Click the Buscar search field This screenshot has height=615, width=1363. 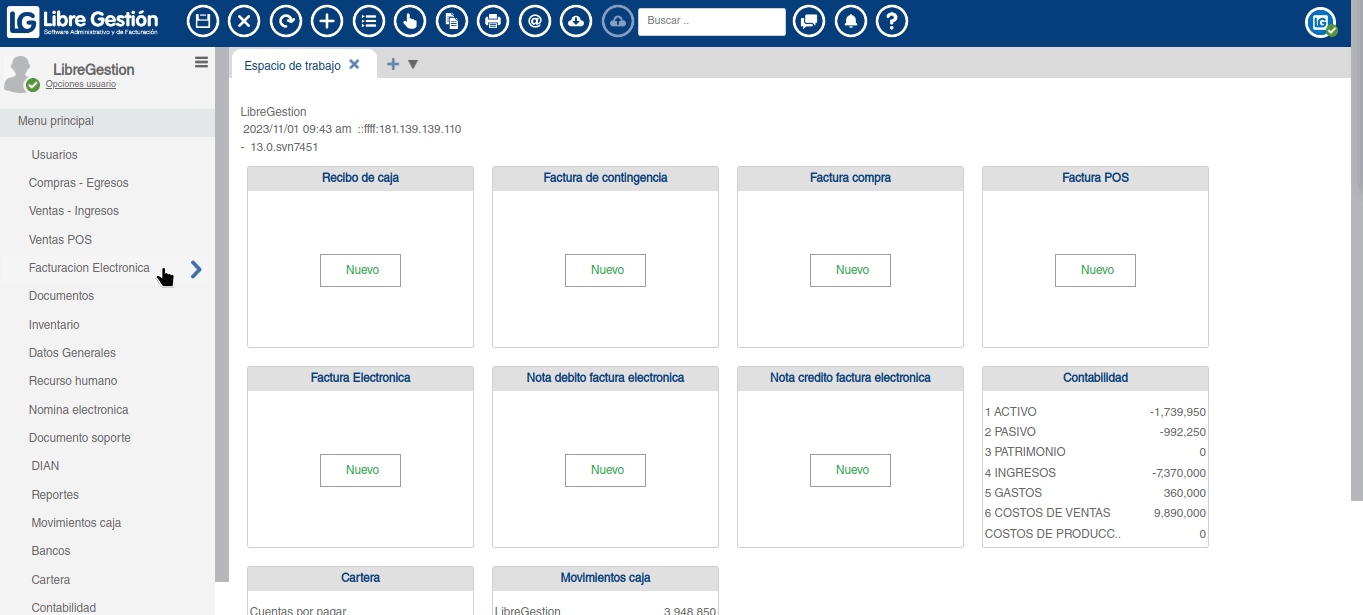click(711, 21)
